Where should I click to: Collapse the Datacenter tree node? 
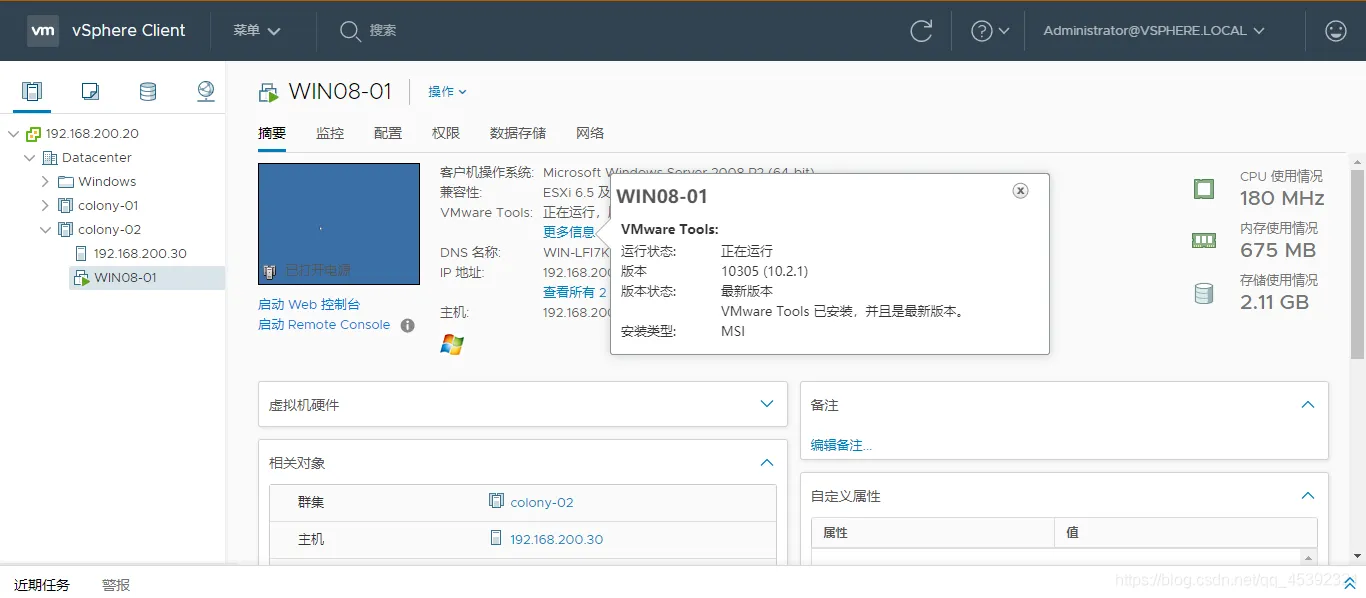tap(29, 158)
